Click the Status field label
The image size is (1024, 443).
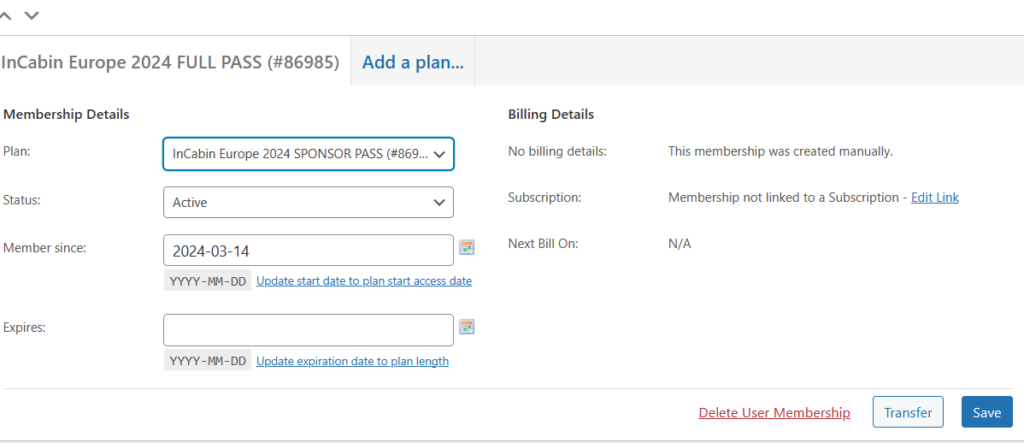tap(22, 198)
